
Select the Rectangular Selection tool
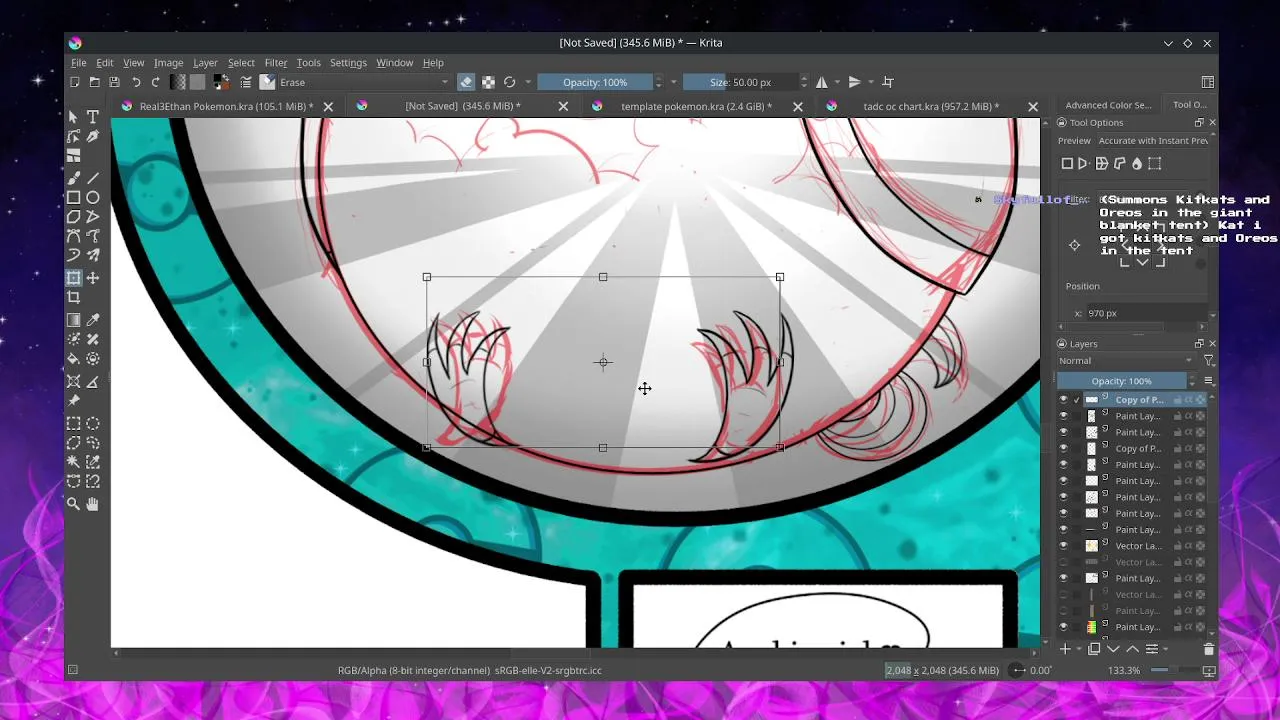(x=73, y=423)
